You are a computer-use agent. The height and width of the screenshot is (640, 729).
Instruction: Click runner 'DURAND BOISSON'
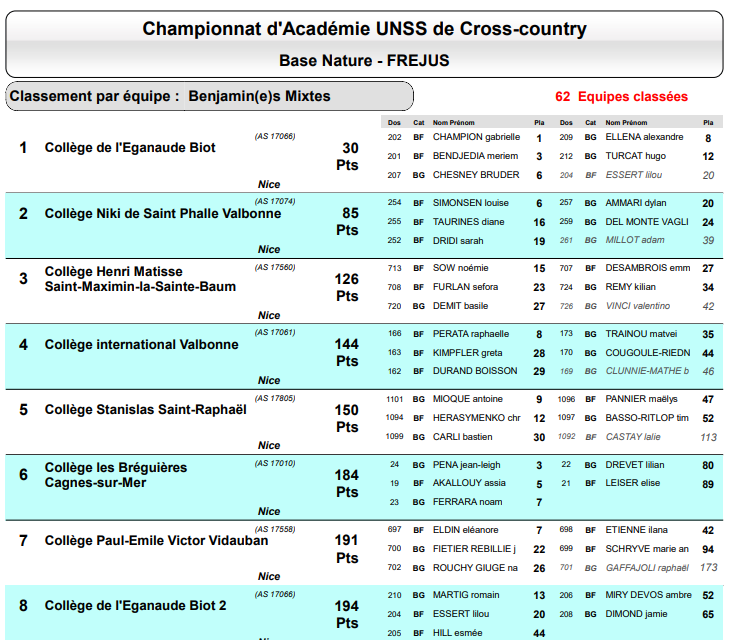[475, 371]
